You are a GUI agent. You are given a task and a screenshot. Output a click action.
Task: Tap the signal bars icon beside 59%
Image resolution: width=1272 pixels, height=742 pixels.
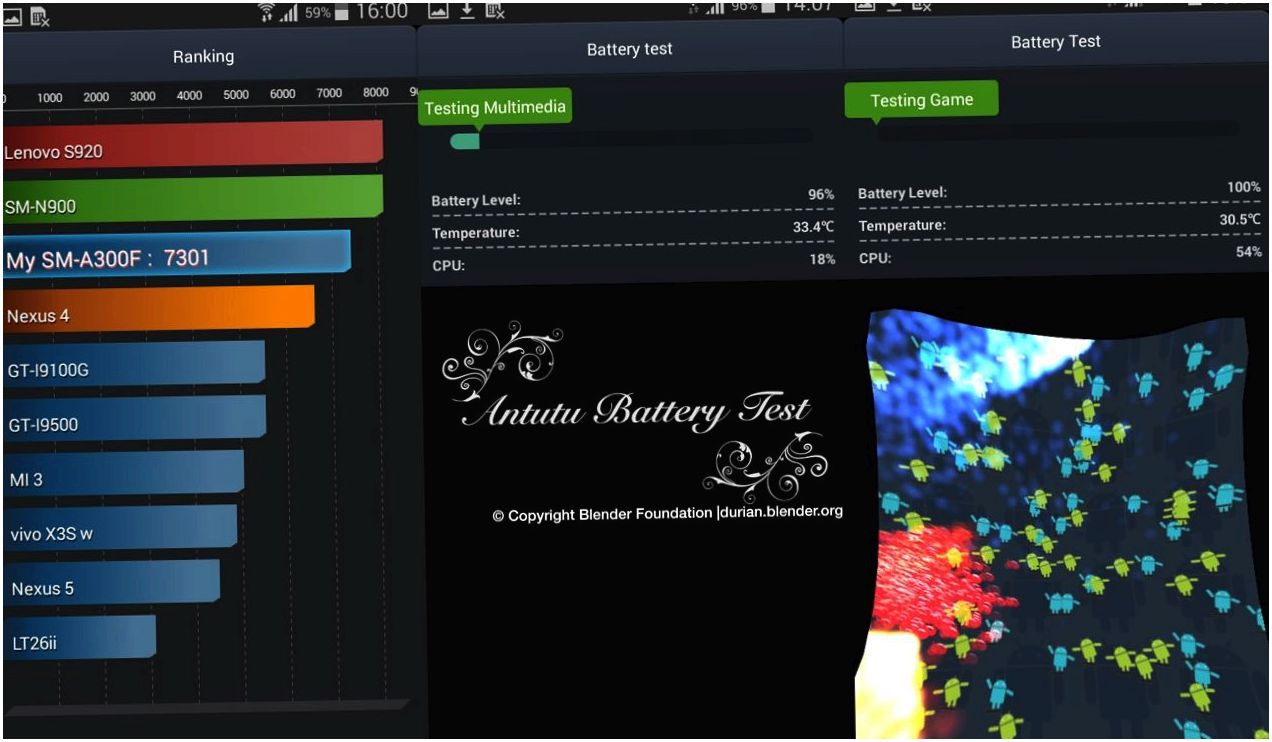[292, 13]
